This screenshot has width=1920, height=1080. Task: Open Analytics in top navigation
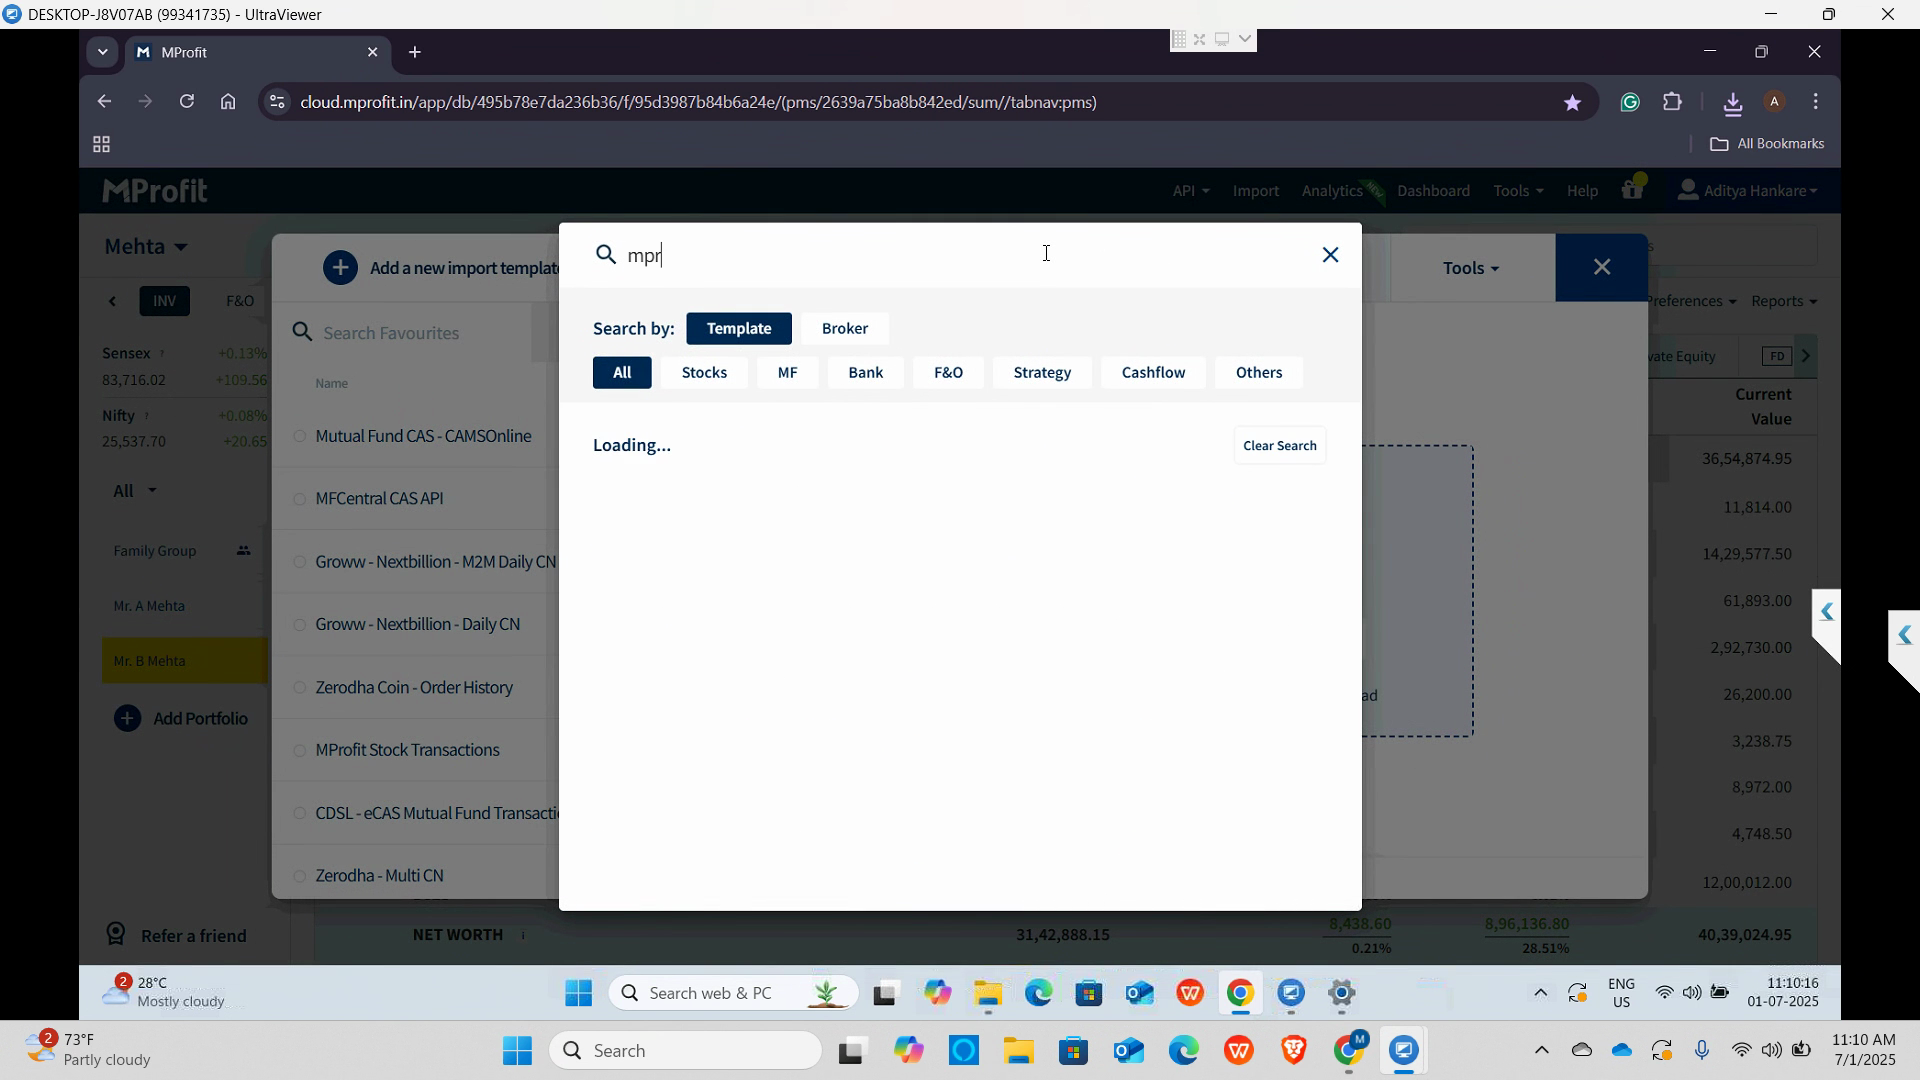click(1332, 191)
